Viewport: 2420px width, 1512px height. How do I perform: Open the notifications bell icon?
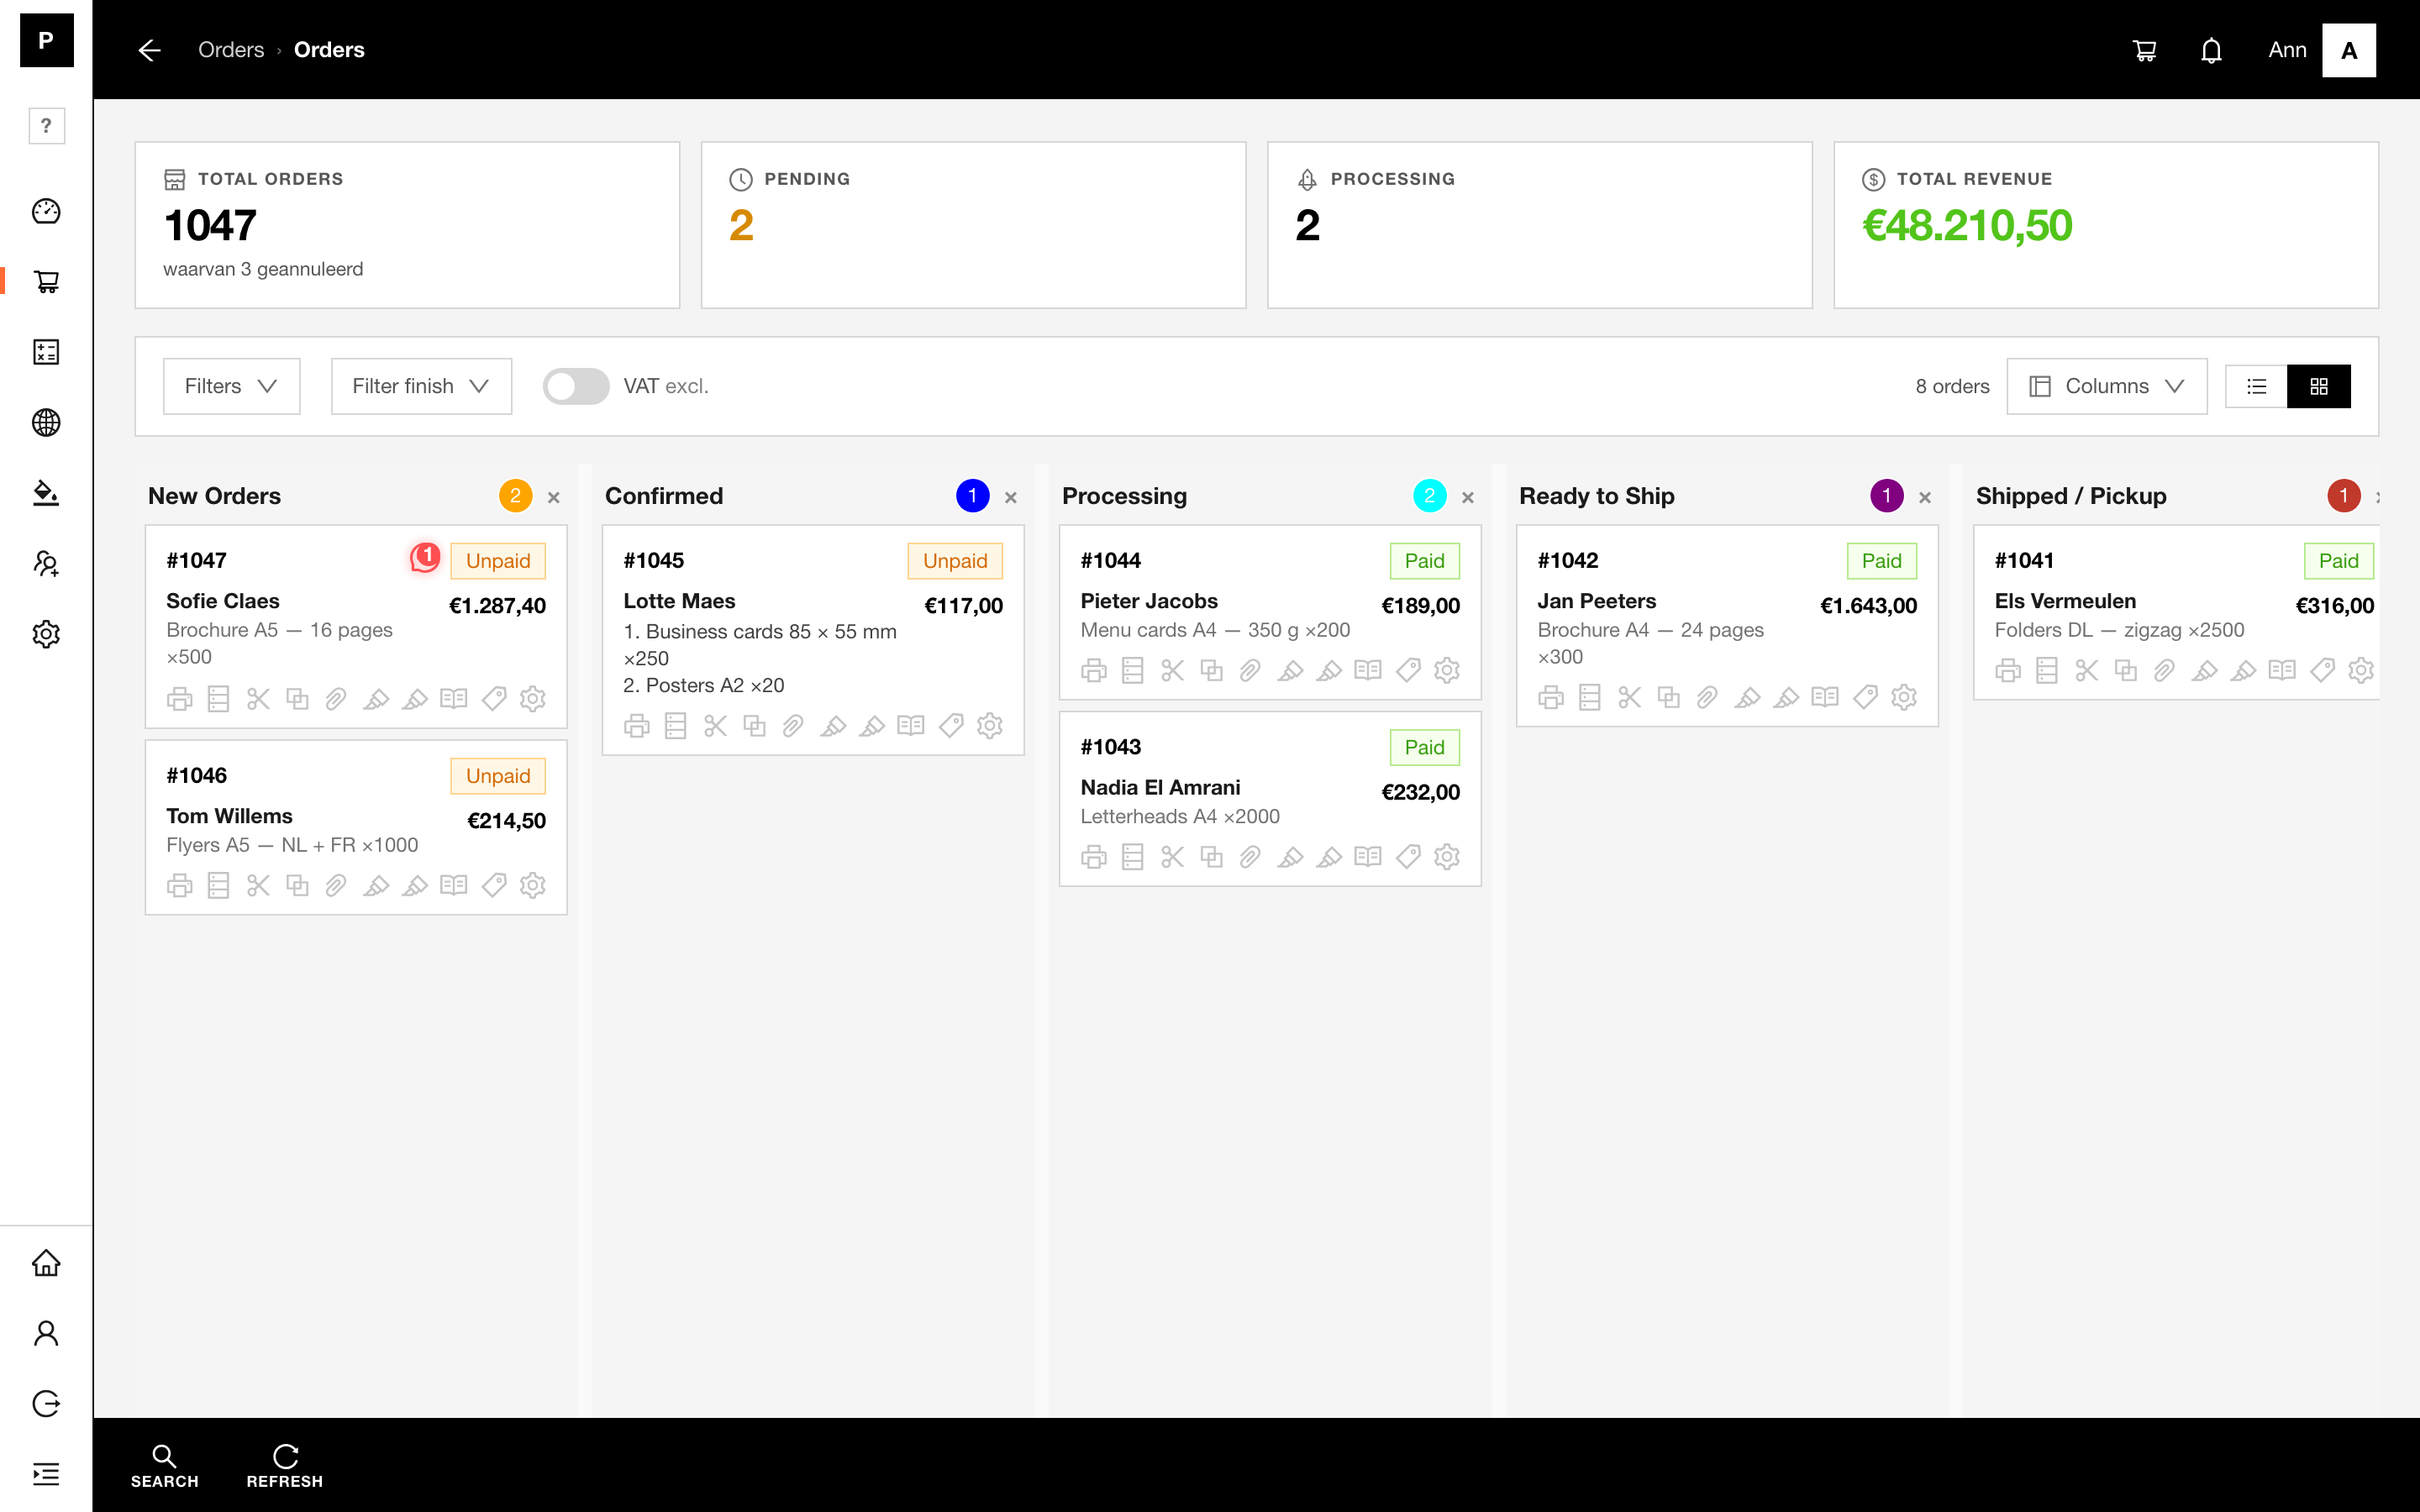2211,50
